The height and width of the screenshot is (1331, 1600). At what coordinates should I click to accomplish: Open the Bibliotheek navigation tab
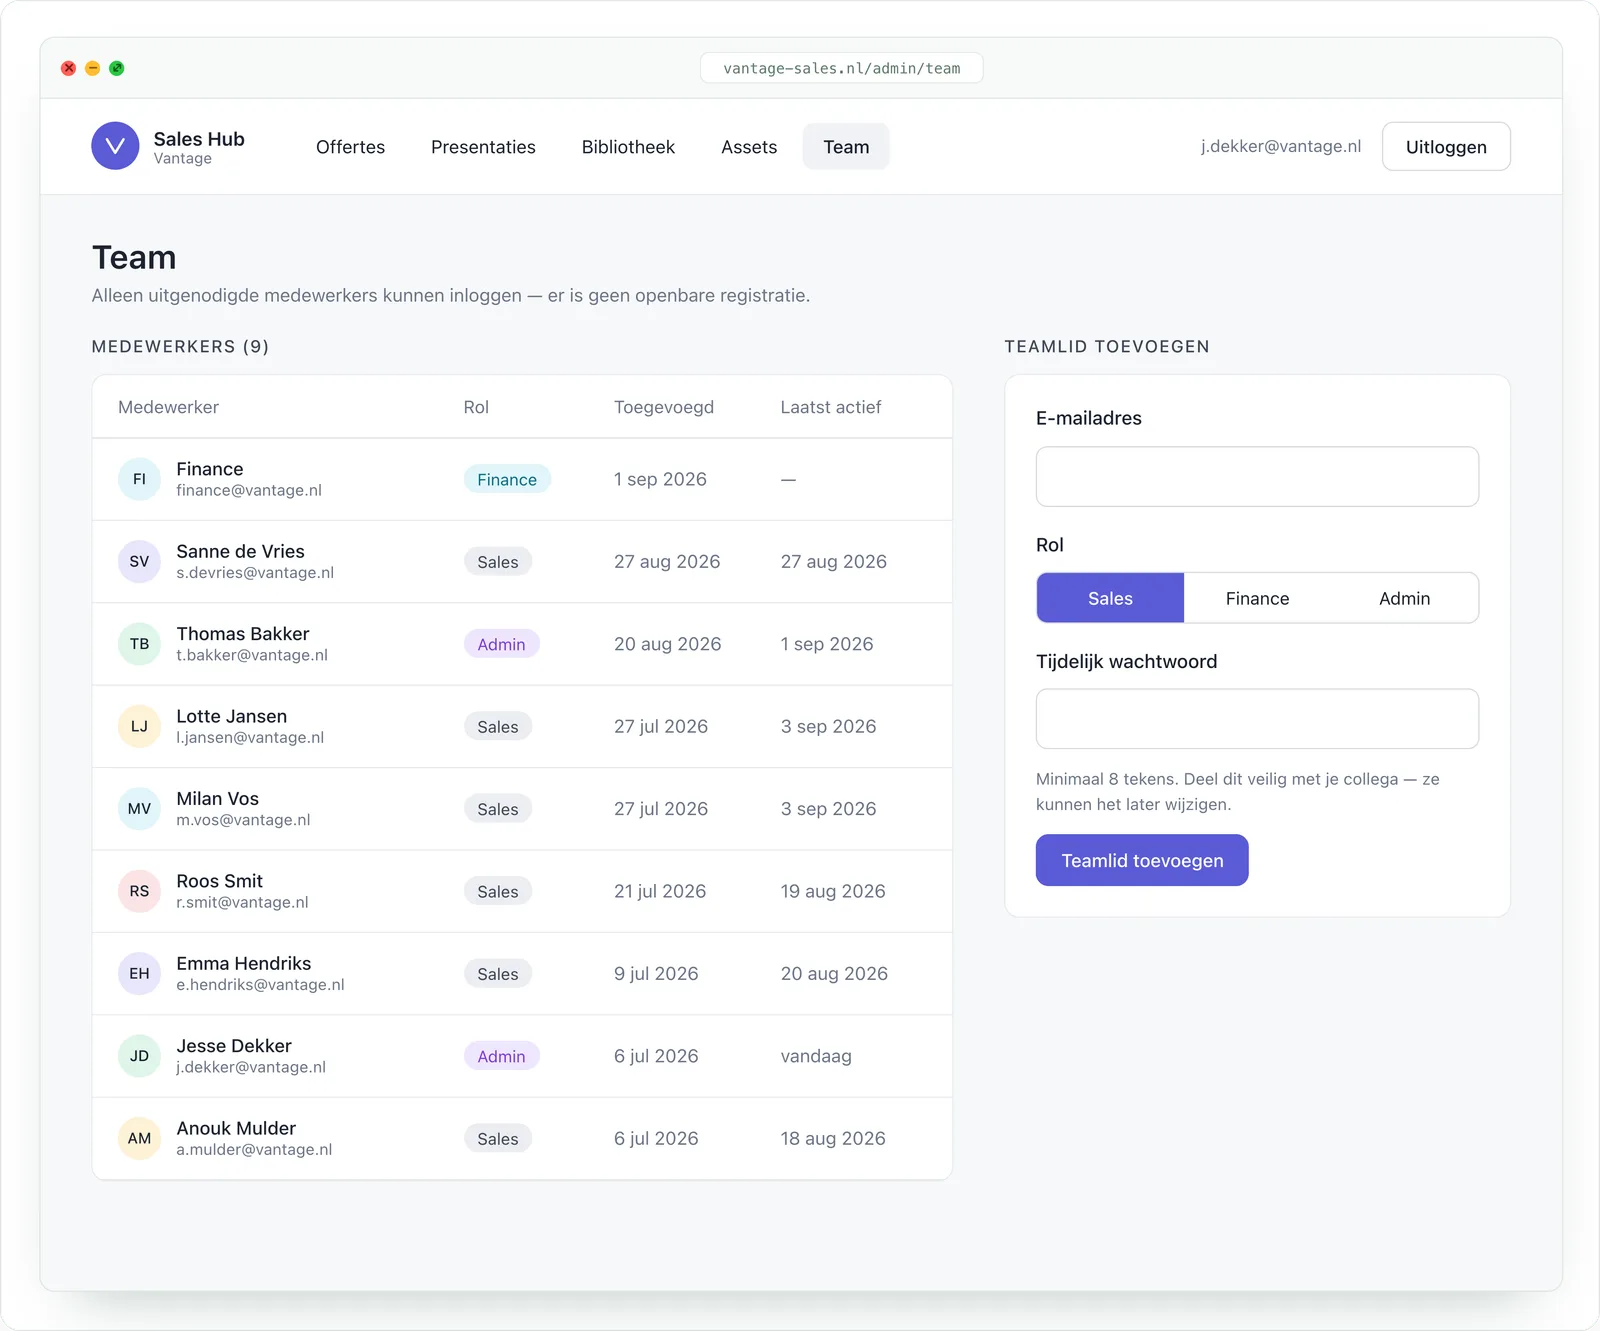[x=628, y=147]
